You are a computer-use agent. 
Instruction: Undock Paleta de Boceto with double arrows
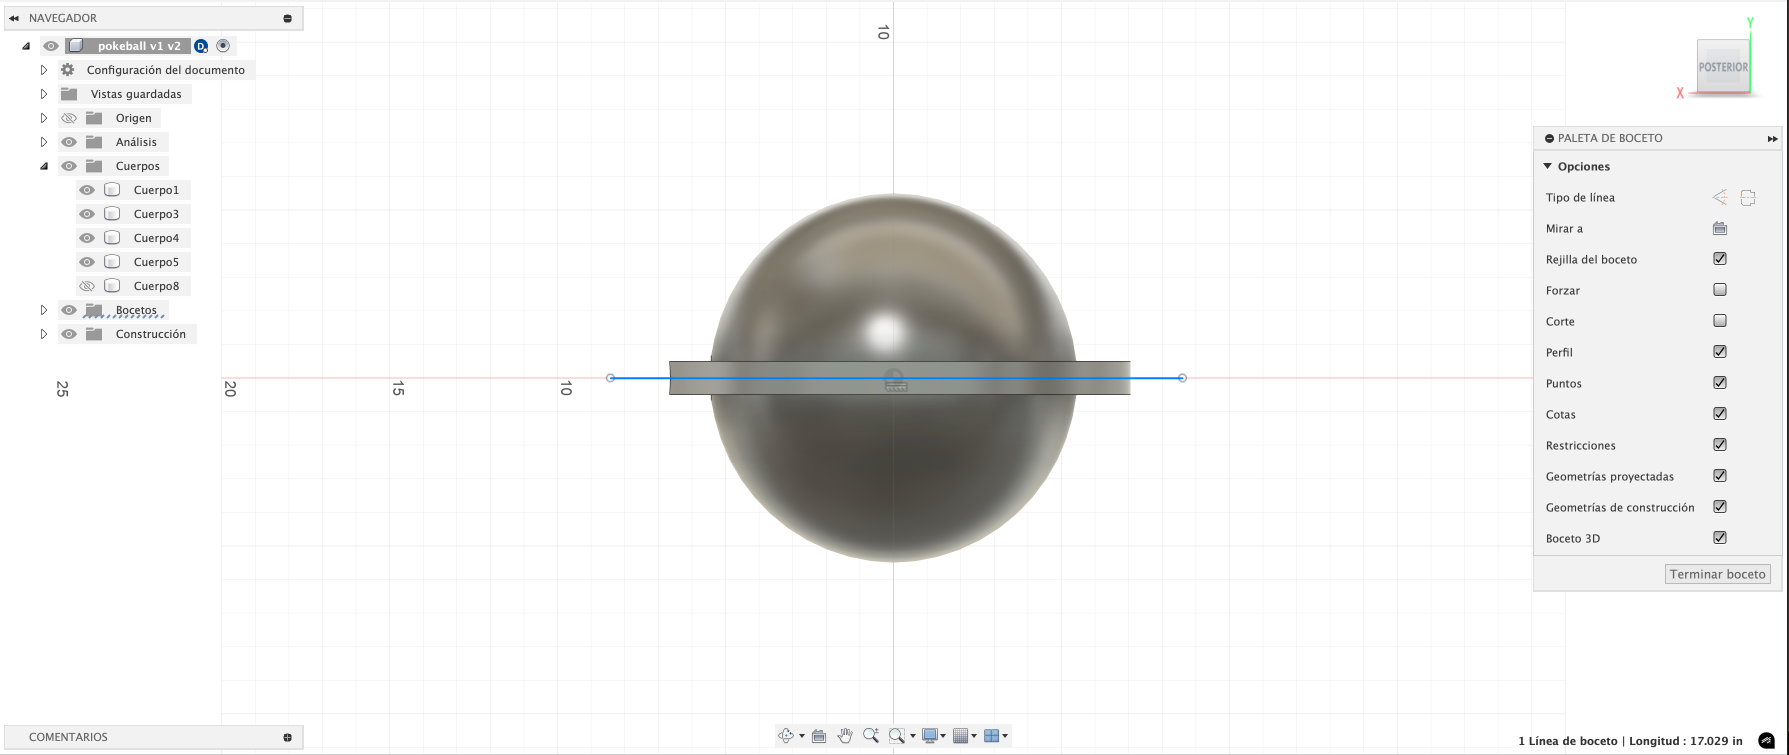coord(1773,139)
